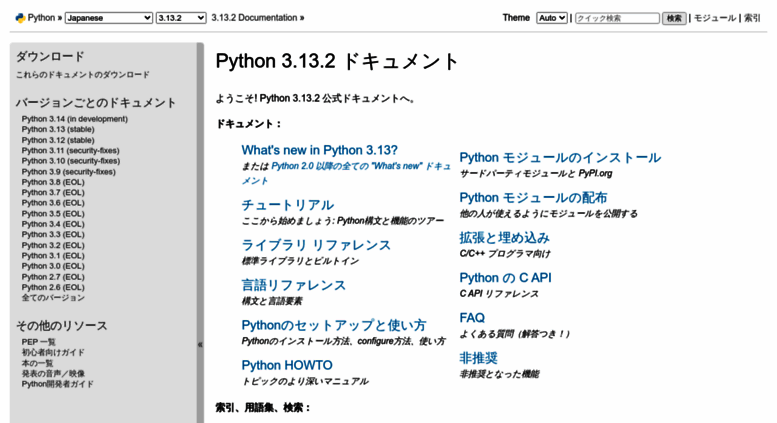Open Python 3.7 (EOL) docs
Image resolution: width=777 pixels, height=423 pixels.
coord(53,193)
